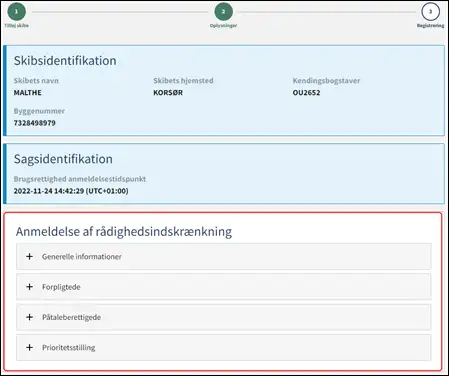Expand the Generelle informationer section

point(224,256)
